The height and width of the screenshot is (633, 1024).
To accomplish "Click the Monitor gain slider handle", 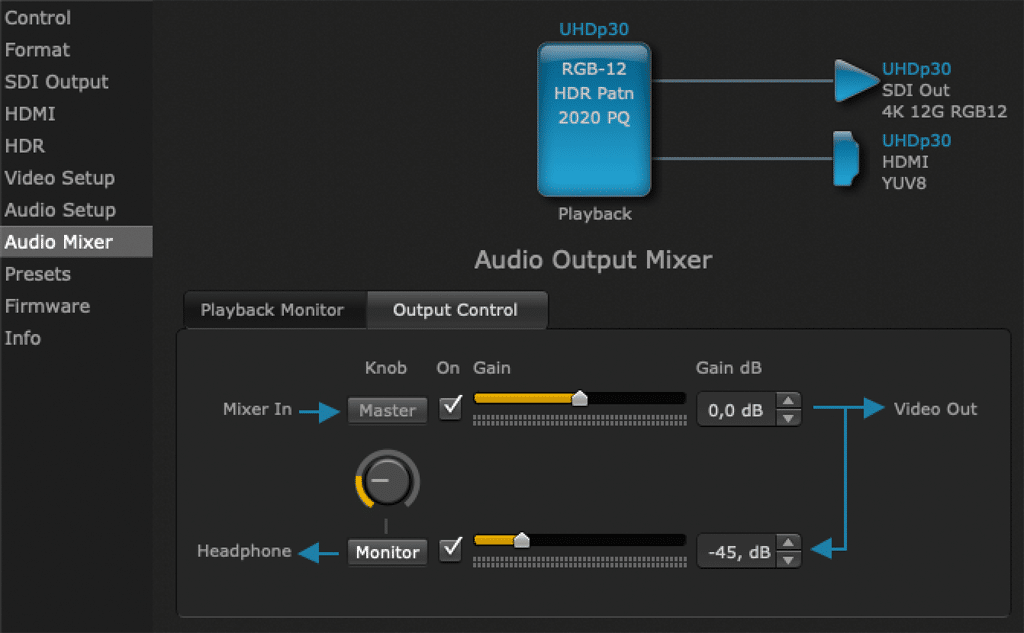I will [521, 540].
